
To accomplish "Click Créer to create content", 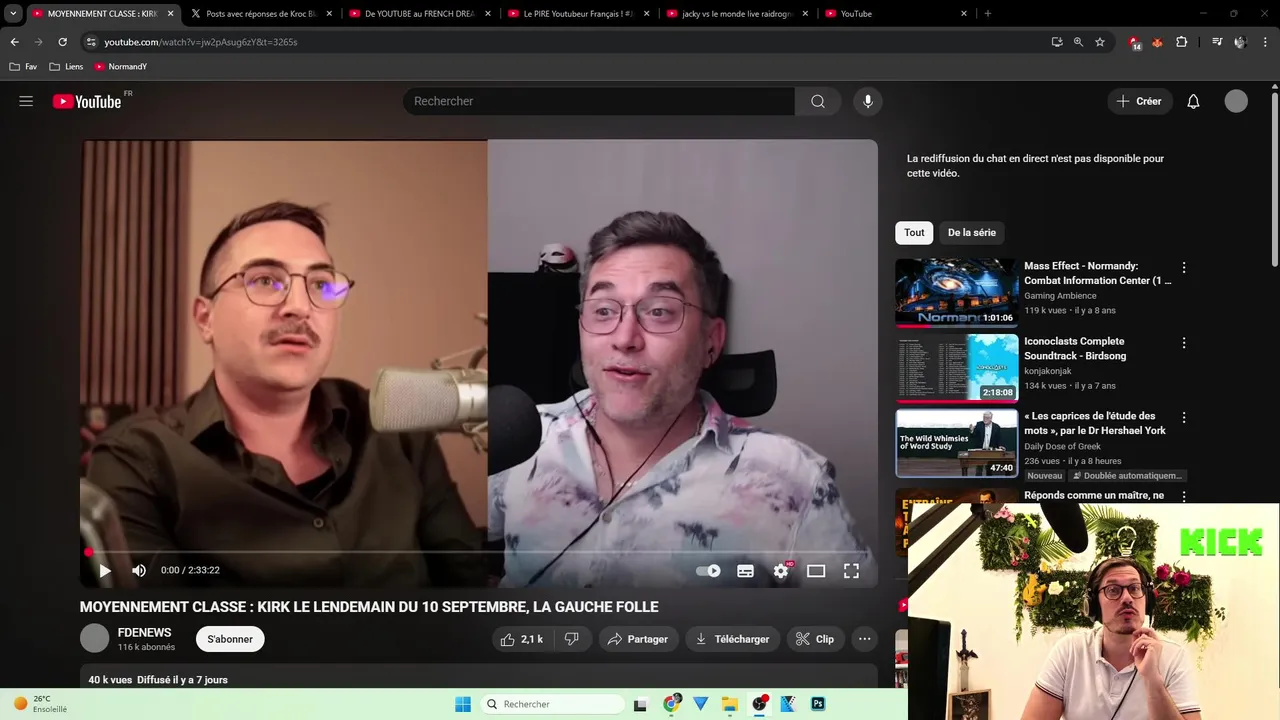I will pos(1139,101).
